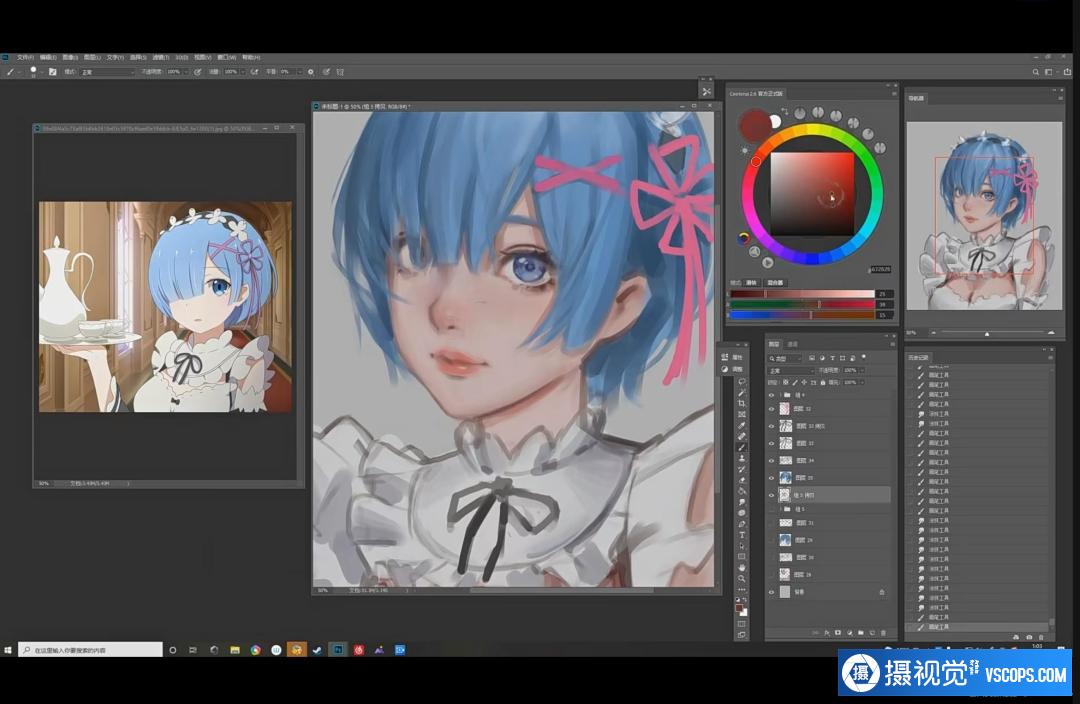
Task: Open the collapsed Adjustments panel icon
Action: [725, 369]
